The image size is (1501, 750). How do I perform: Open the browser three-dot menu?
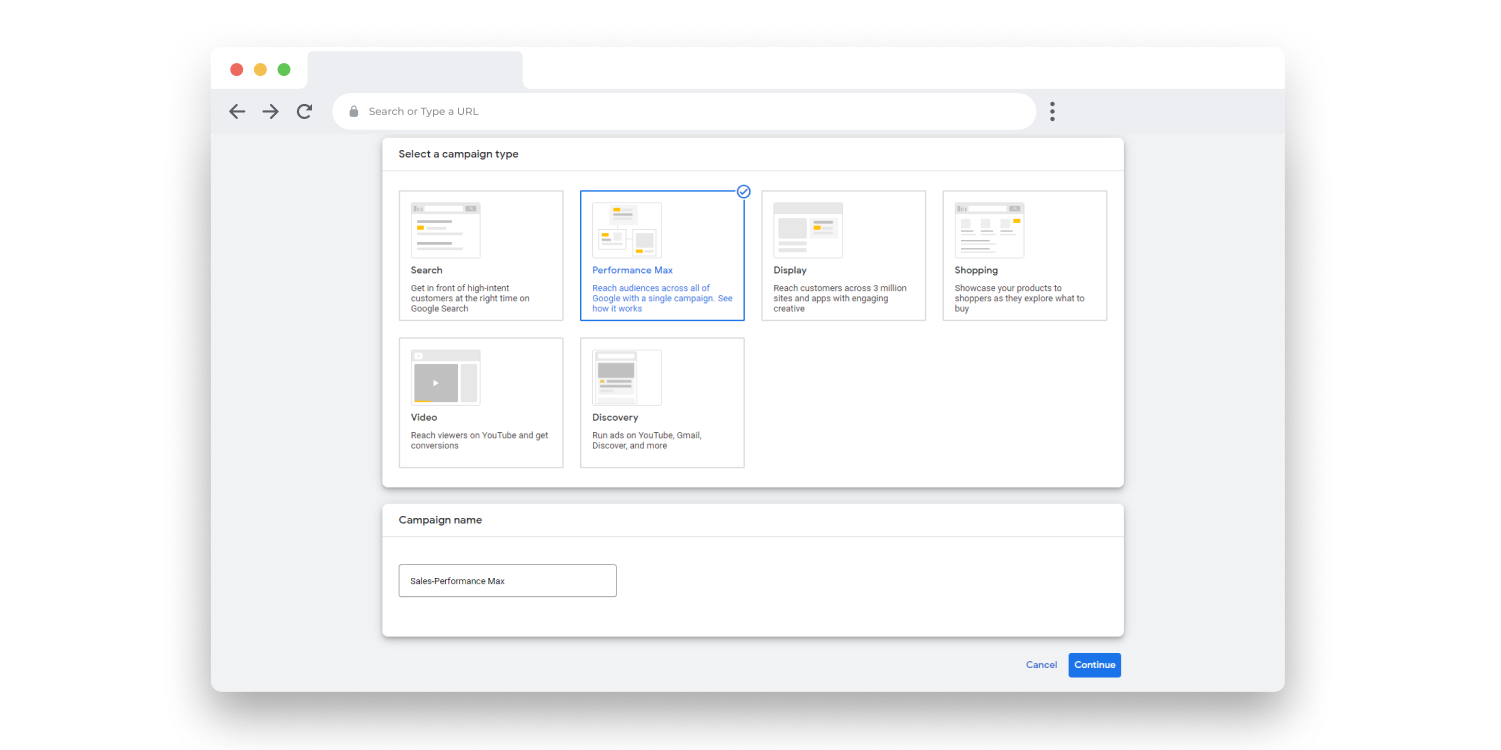point(1052,112)
